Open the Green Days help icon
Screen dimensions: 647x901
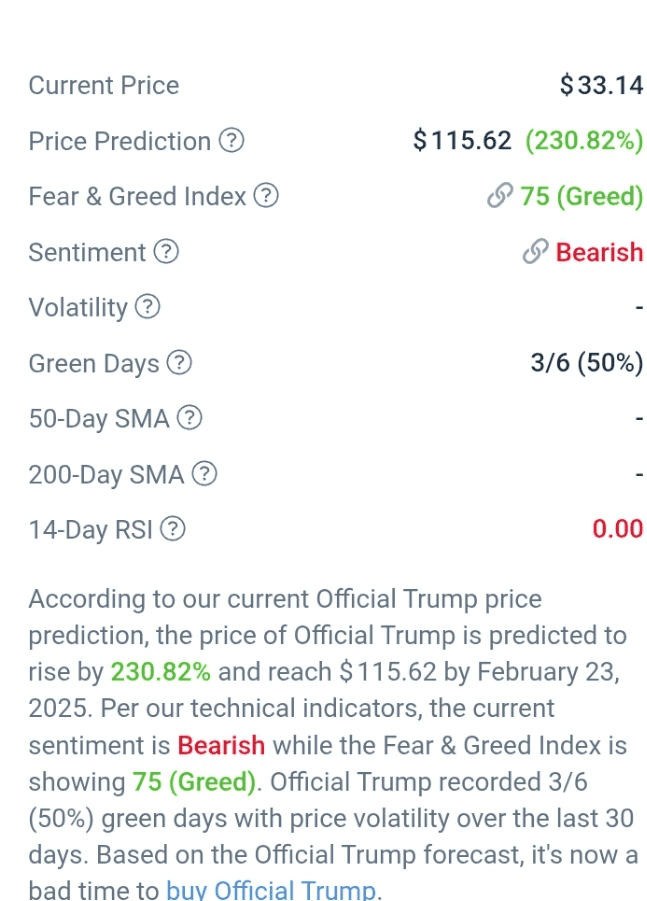(179, 363)
